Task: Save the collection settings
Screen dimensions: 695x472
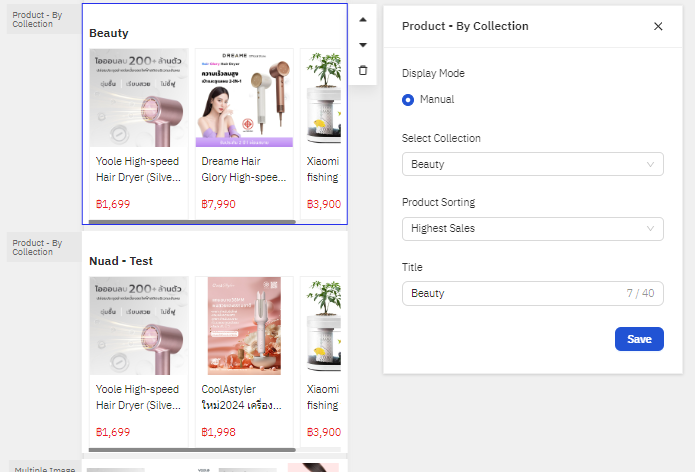Action: [x=639, y=339]
